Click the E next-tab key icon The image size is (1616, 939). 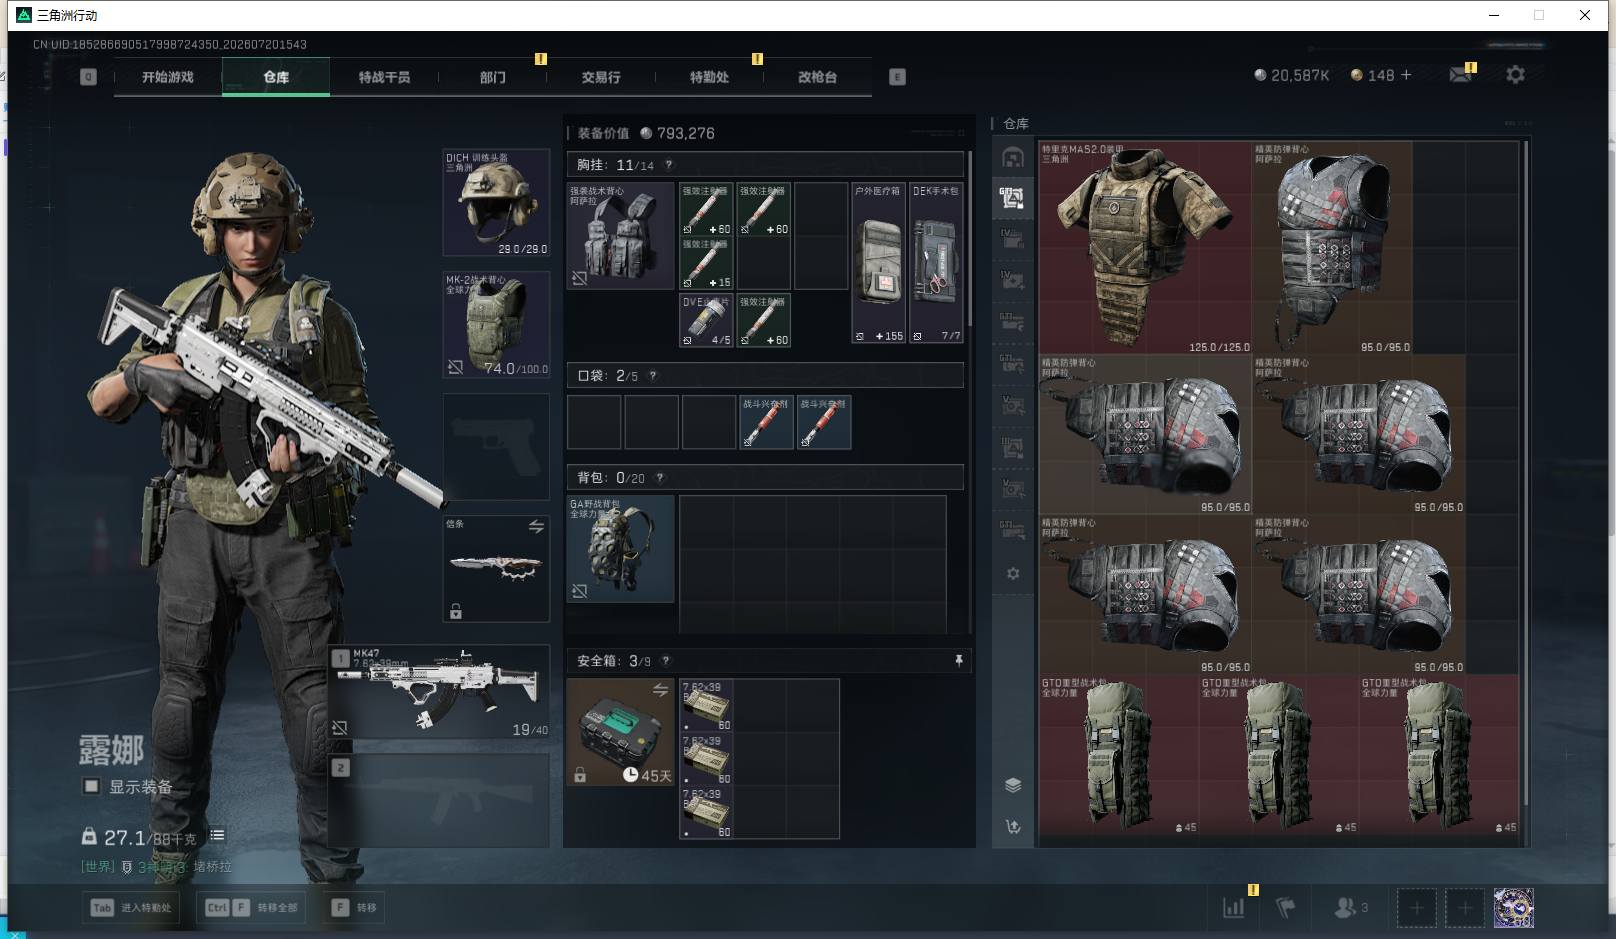[x=897, y=77]
